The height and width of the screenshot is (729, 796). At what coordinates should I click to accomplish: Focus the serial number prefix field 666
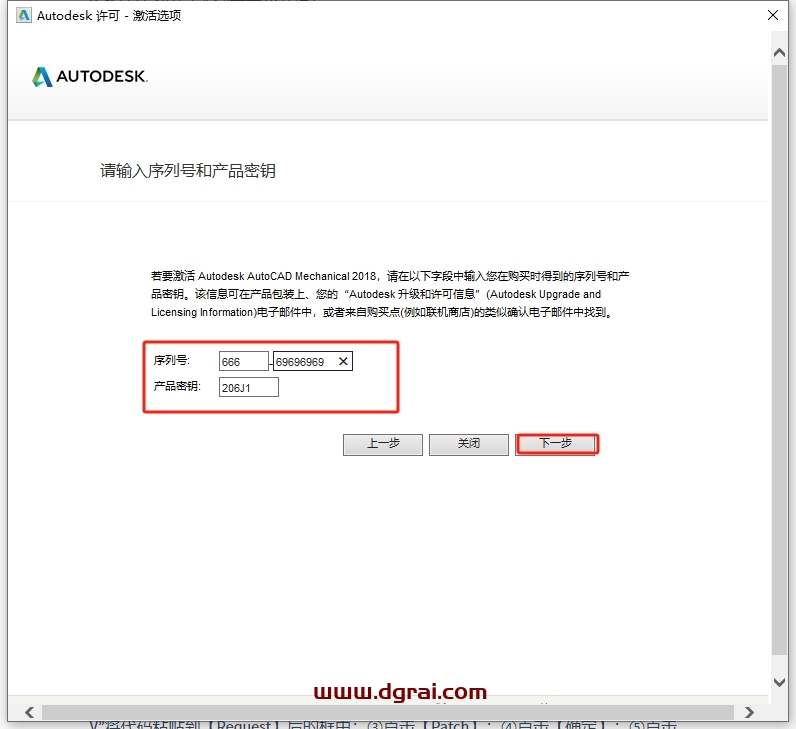tap(243, 361)
